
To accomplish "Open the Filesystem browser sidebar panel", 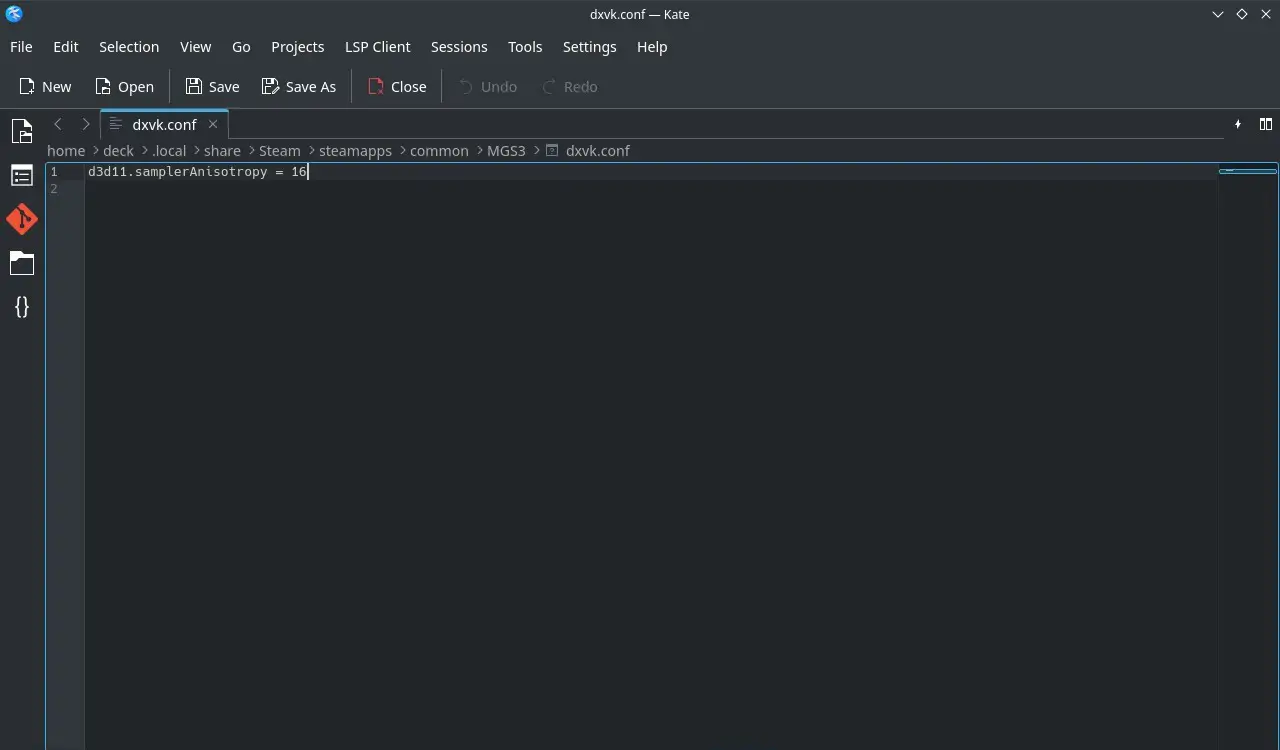I will [x=22, y=263].
